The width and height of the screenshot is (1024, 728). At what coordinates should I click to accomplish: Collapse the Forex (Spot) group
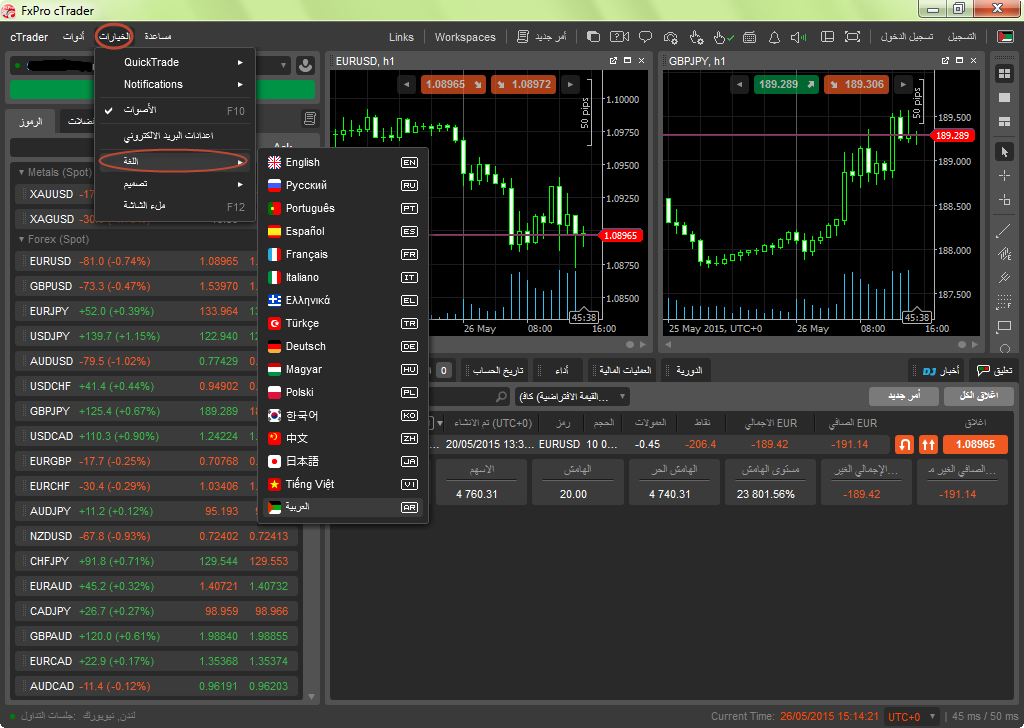pyautogui.click(x=22, y=240)
